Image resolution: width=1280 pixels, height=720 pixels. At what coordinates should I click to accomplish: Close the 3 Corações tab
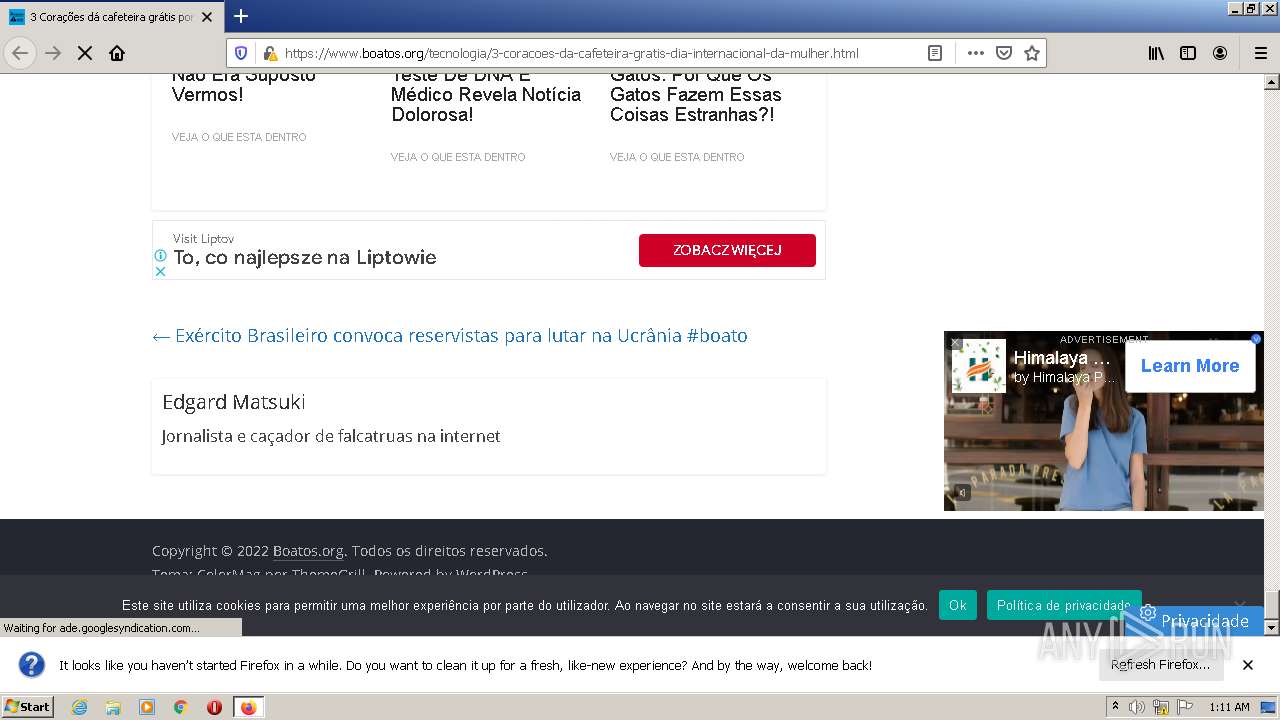coord(207,17)
